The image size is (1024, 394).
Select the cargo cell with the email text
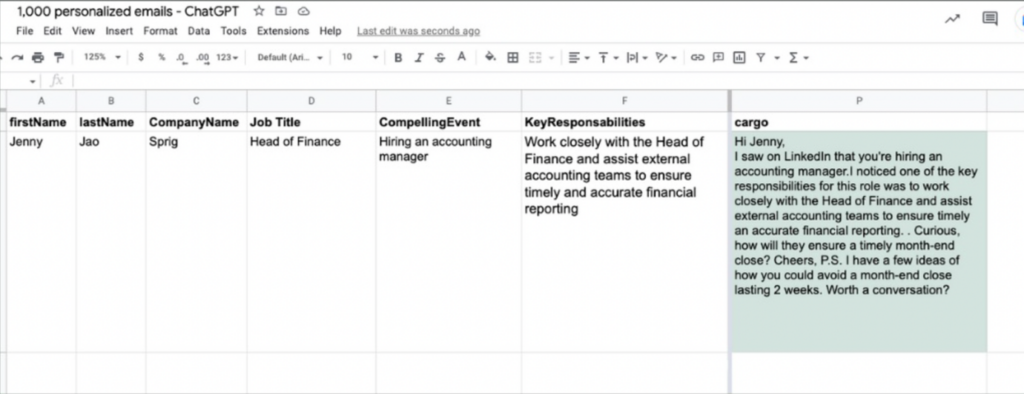pos(859,242)
